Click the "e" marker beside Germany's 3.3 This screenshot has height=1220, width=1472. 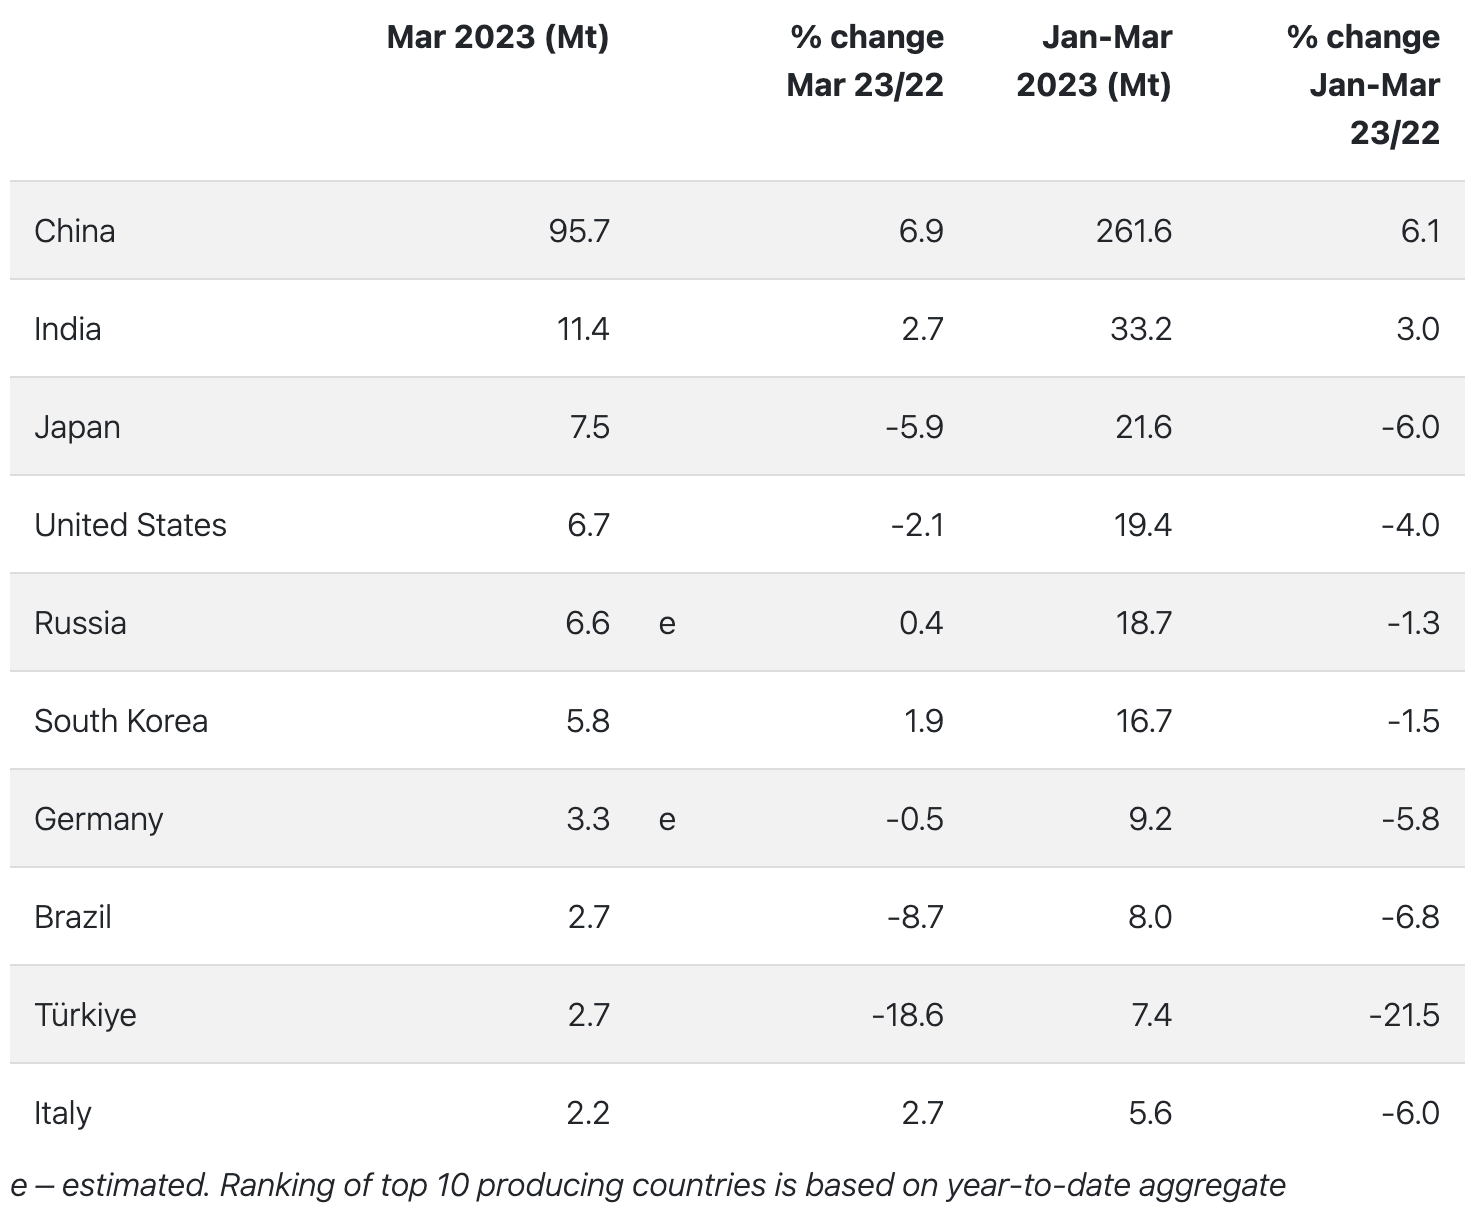[x=667, y=820]
